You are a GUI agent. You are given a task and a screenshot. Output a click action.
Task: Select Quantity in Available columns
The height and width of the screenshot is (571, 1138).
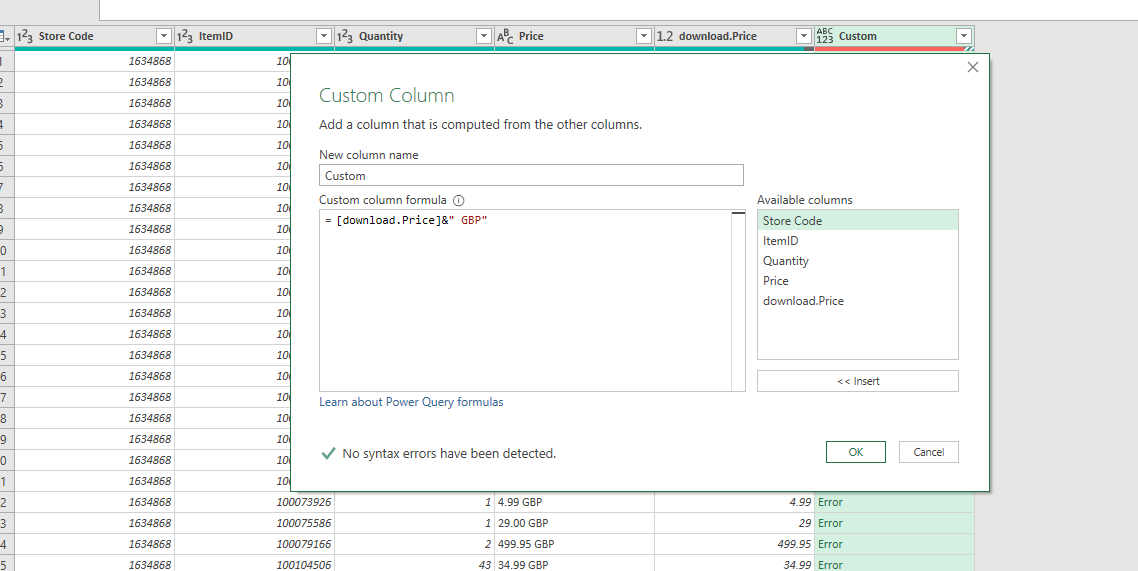[858, 260]
